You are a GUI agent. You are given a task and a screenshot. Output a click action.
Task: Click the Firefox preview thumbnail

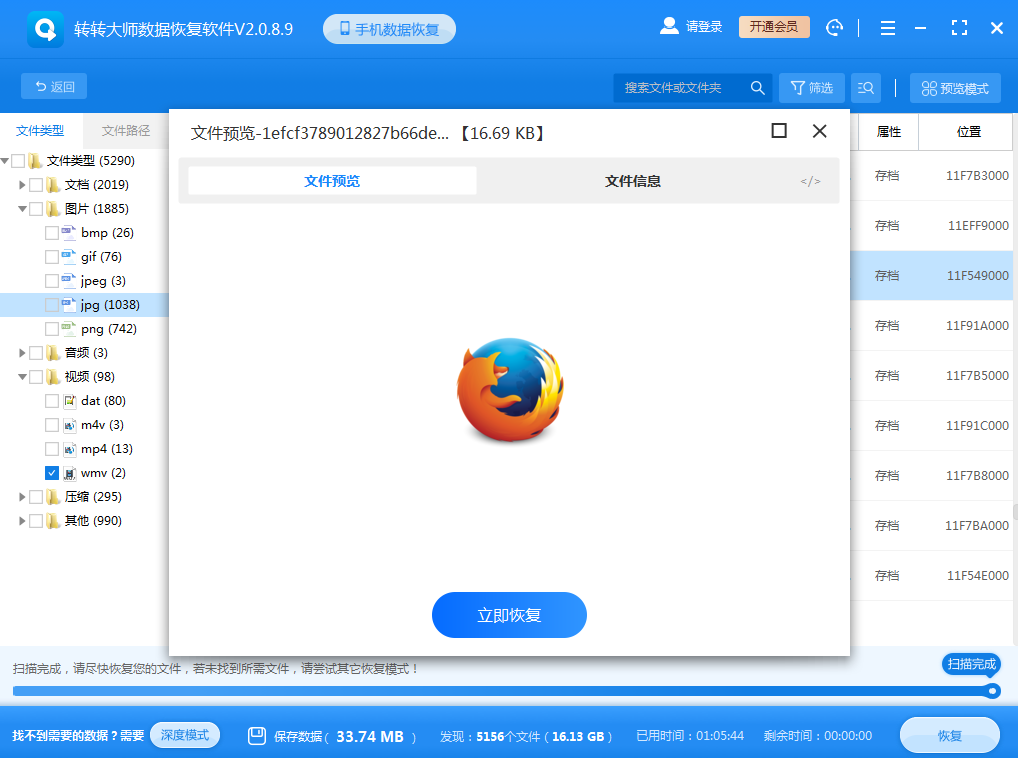(509, 390)
